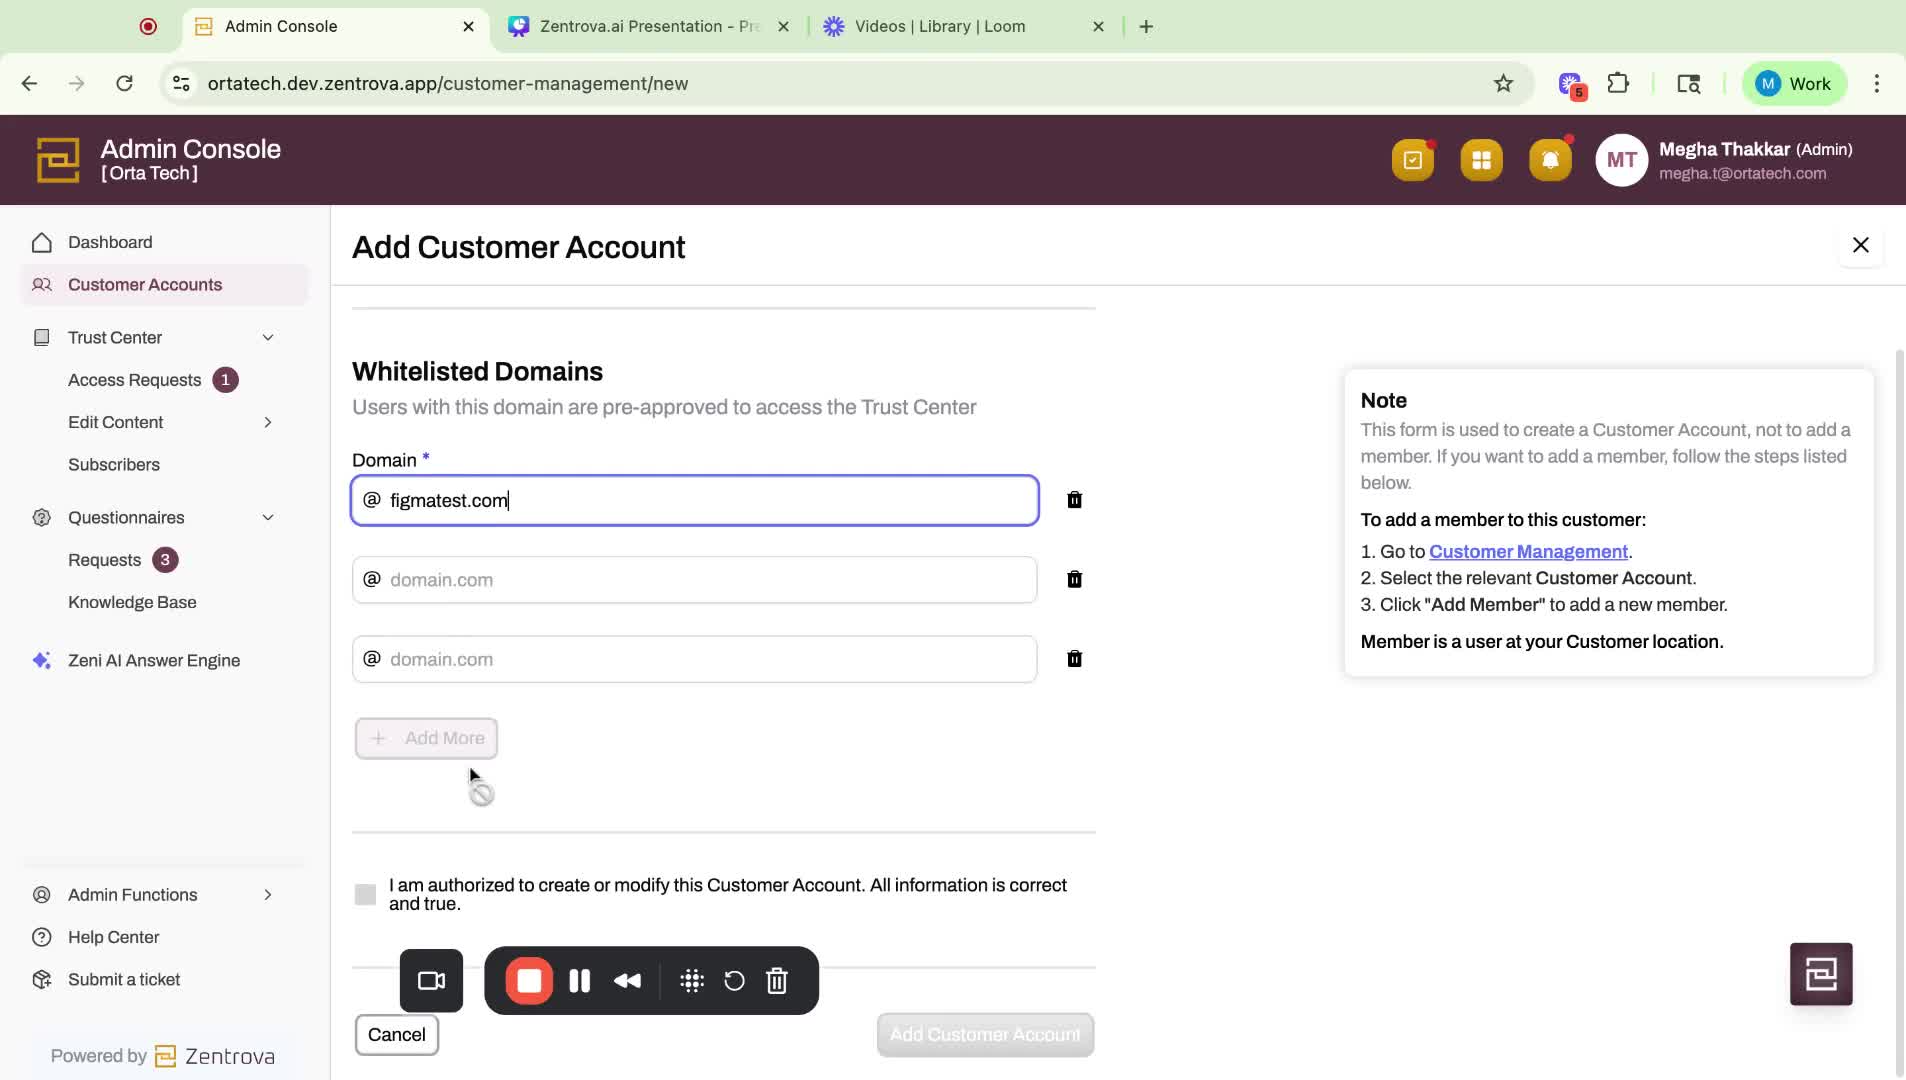
Task: Open a new browser tab
Action: click(x=1146, y=27)
